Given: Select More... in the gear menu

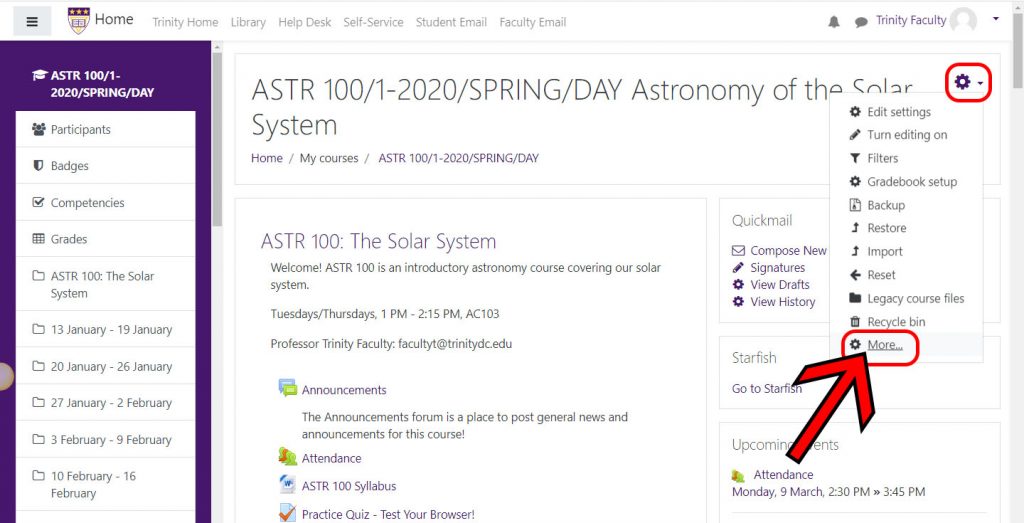Looking at the screenshot, I should point(884,345).
